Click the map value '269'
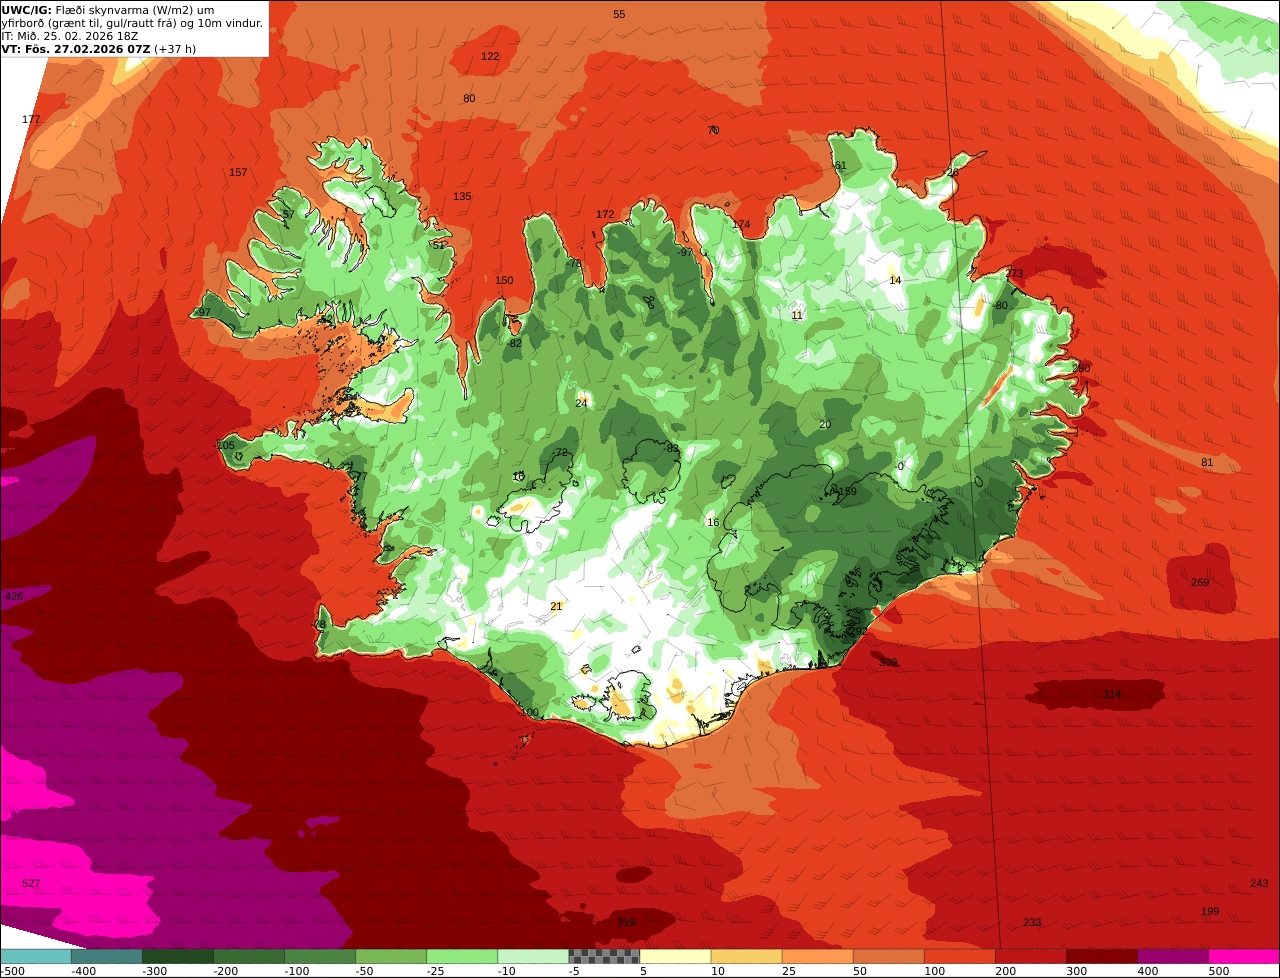Image resolution: width=1280 pixels, height=978 pixels. tap(1200, 582)
